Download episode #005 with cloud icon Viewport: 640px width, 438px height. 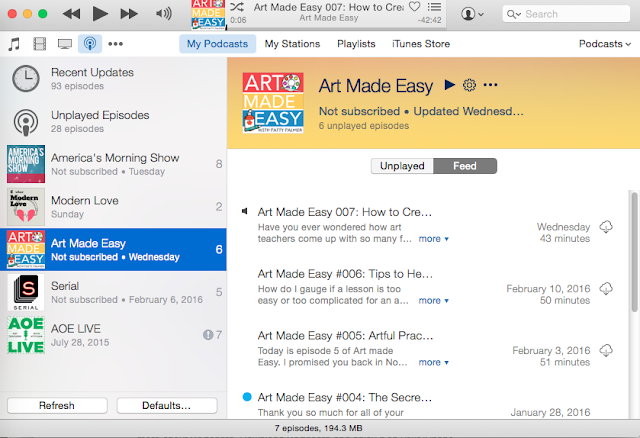point(606,350)
